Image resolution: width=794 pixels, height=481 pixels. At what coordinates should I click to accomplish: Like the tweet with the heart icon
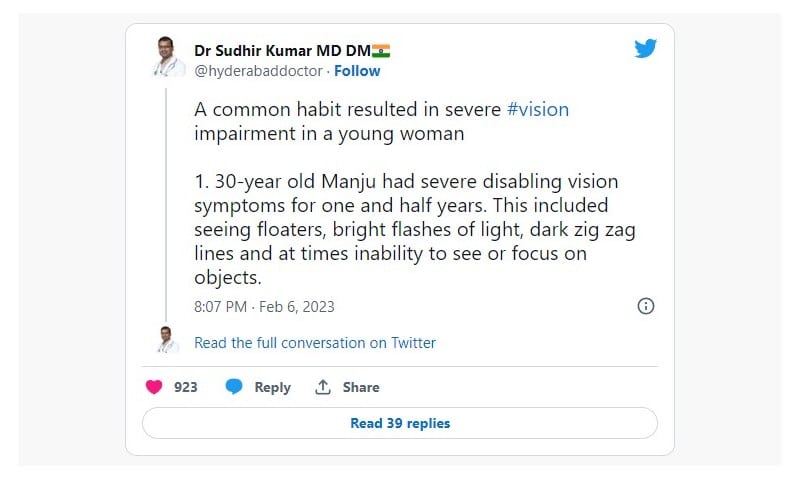pyautogui.click(x=154, y=387)
